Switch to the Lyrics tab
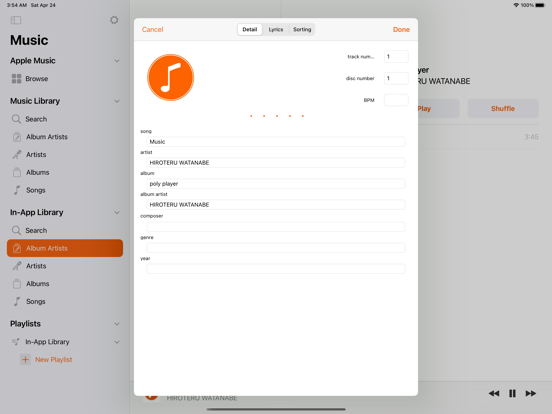The width and height of the screenshot is (552, 414). [x=276, y=30]
